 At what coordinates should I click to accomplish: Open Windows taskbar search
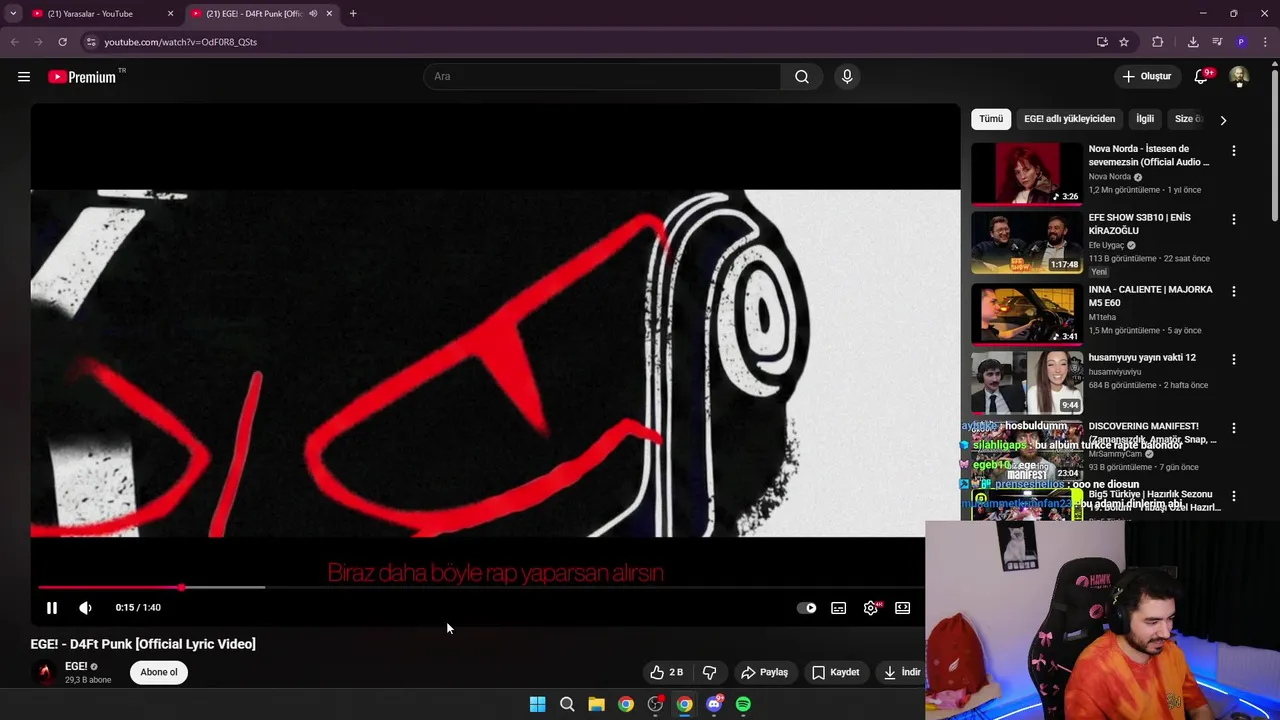(x=567, y=704)
